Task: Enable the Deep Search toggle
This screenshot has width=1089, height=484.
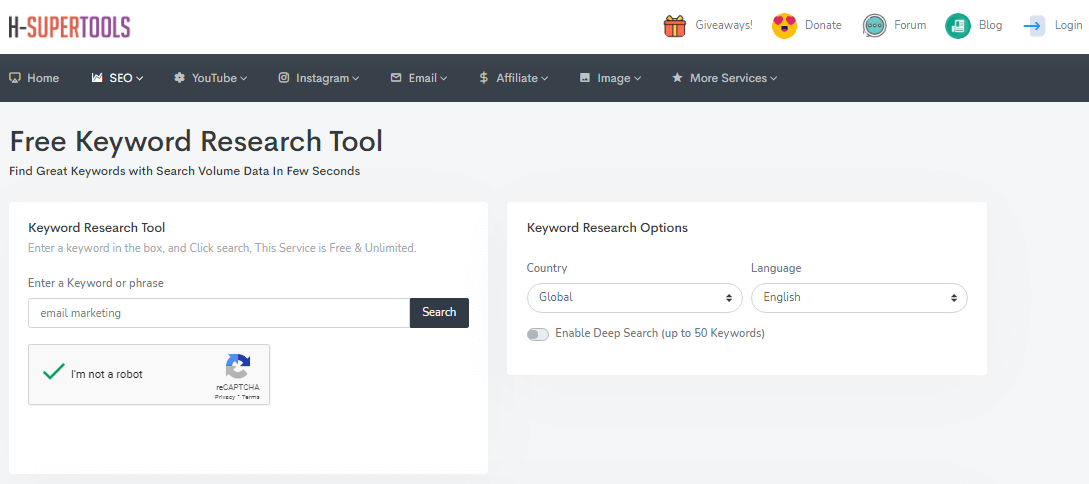Action: tap(538, 334)
